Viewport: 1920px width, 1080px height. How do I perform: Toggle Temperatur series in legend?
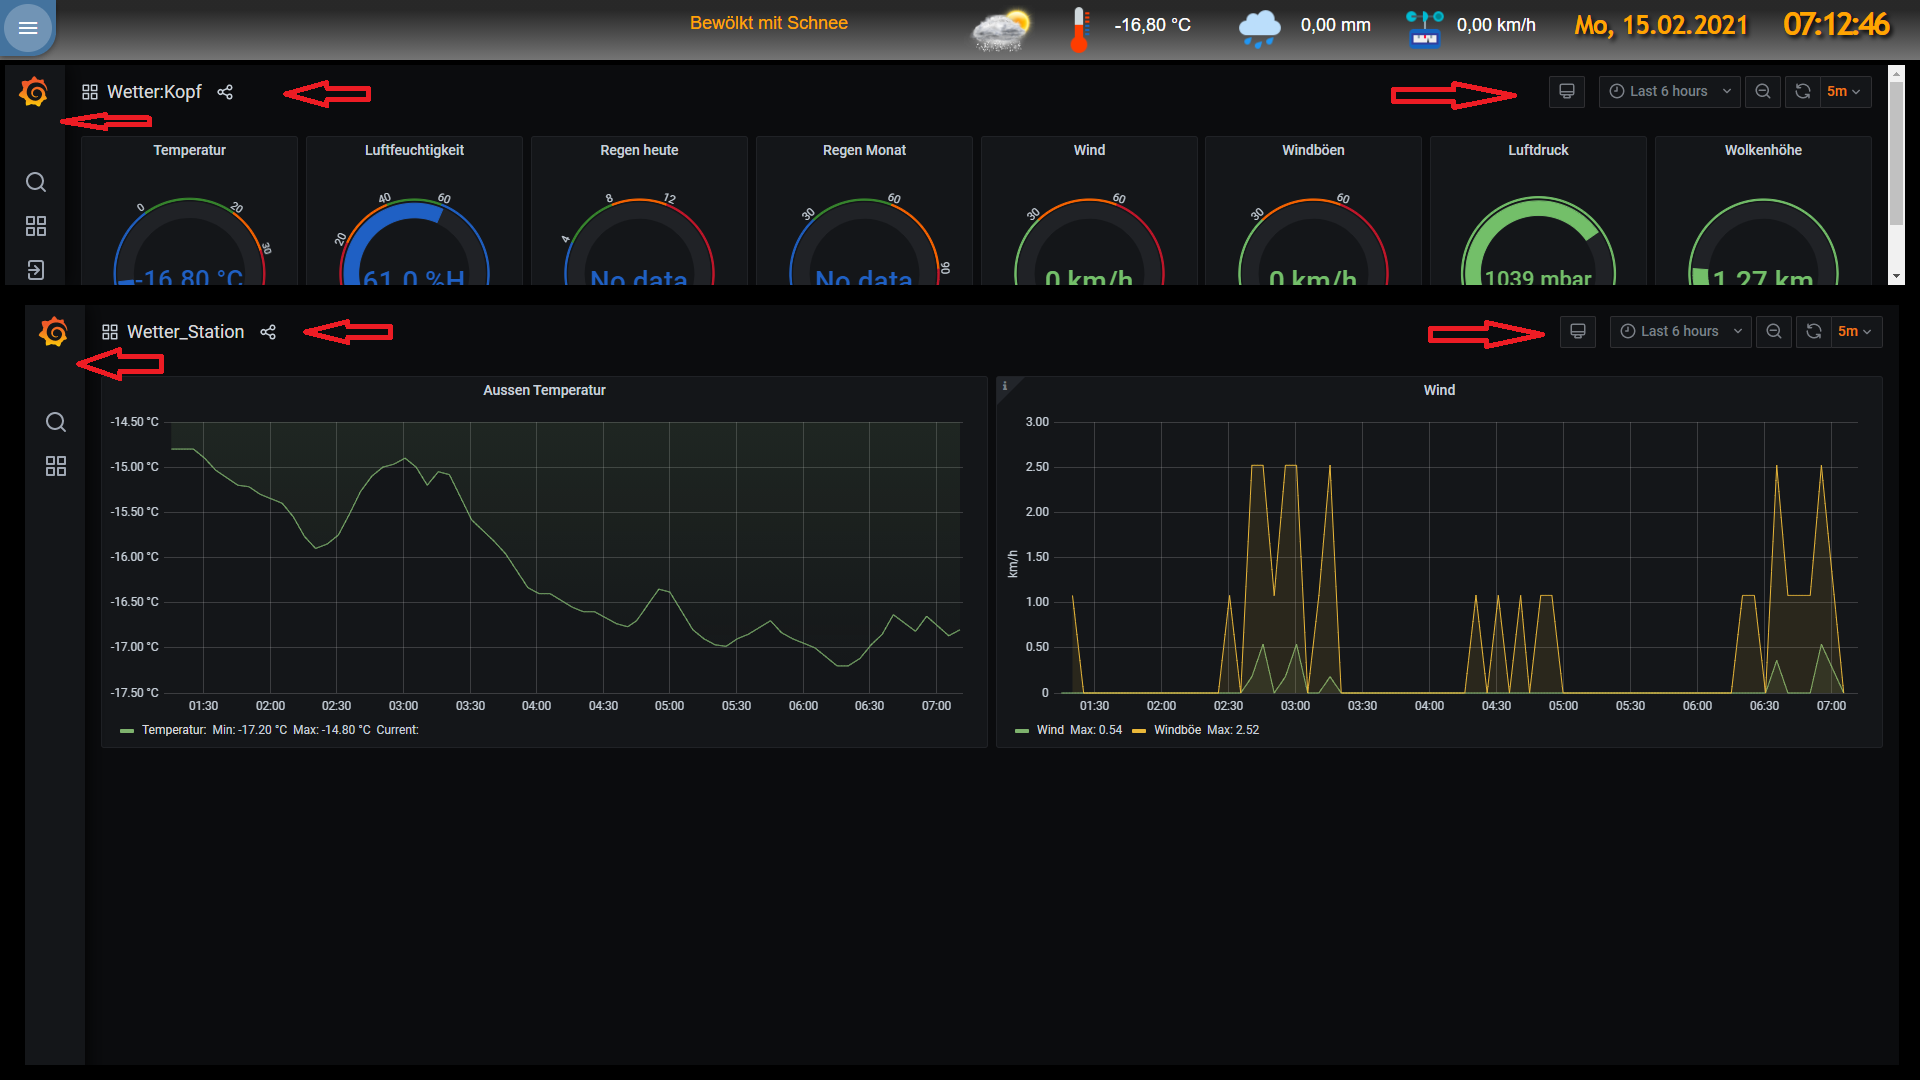[x=173, y=730]
